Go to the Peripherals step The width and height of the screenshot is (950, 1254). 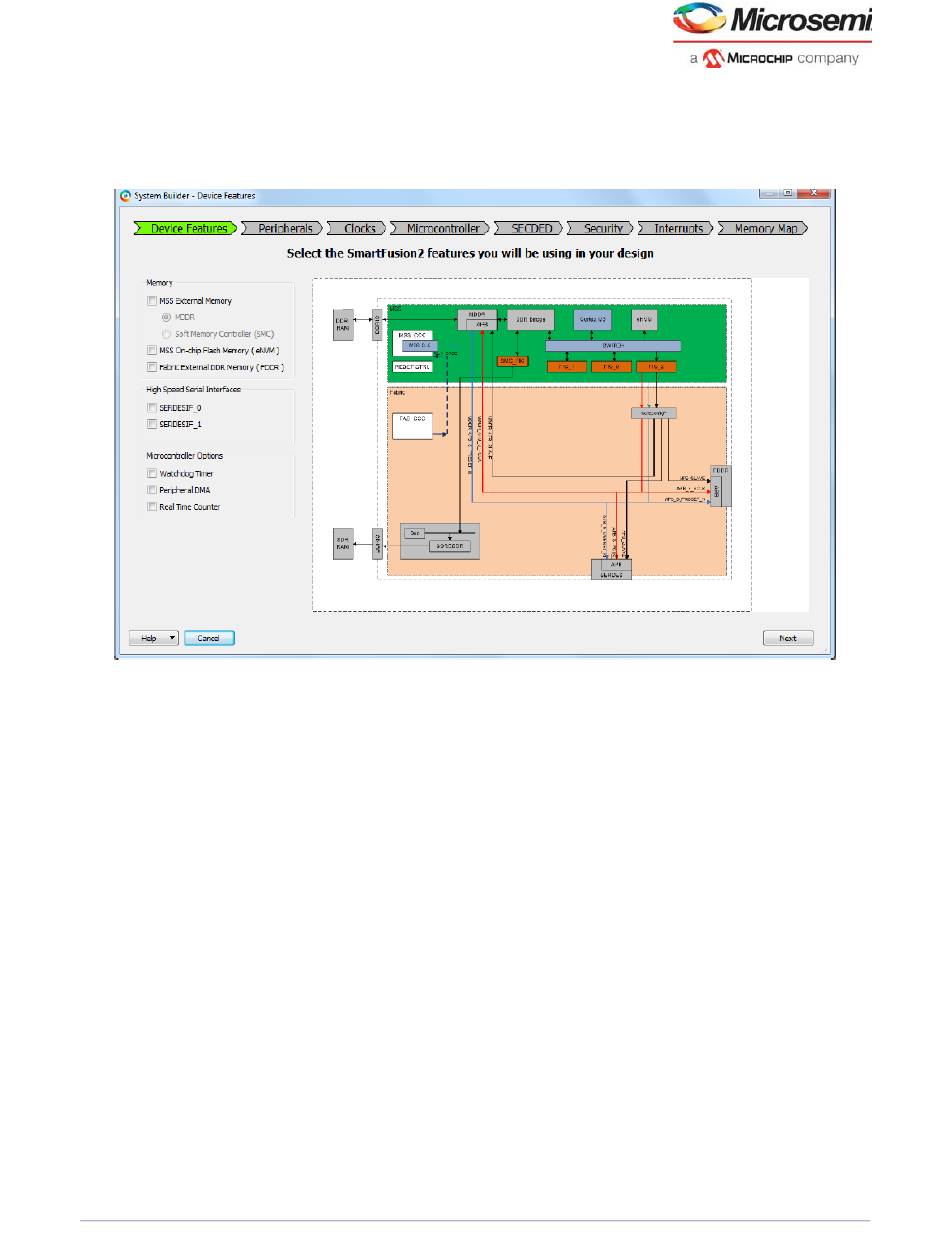(284, 228)
